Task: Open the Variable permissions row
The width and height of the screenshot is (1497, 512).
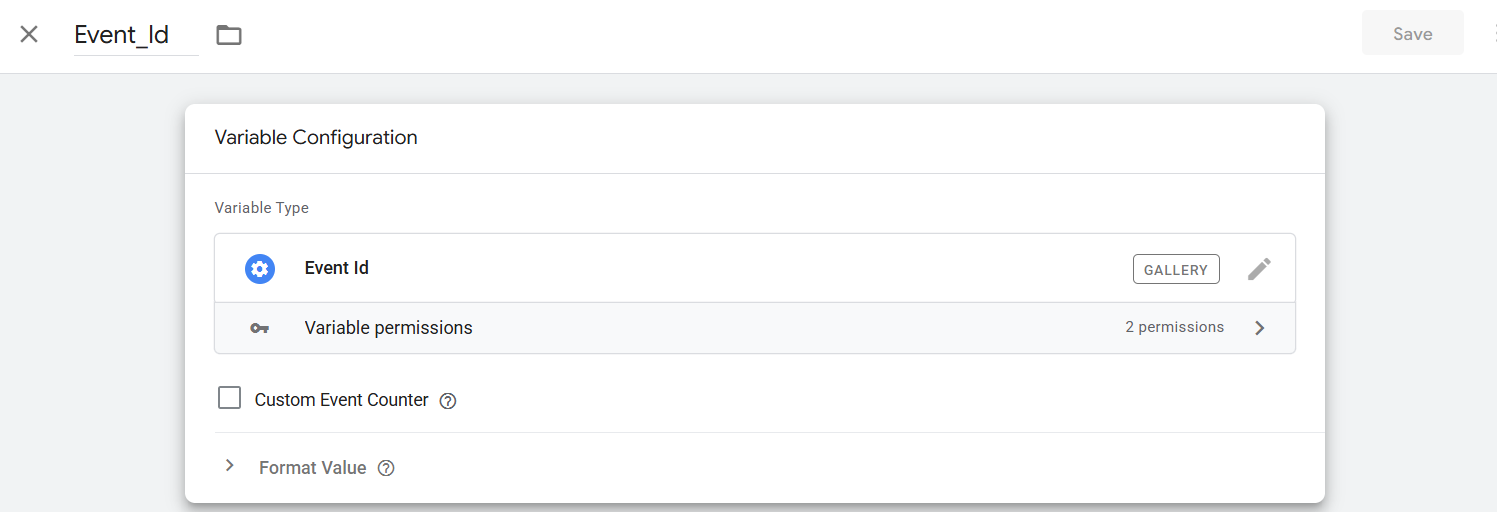Action: [388, 328]
